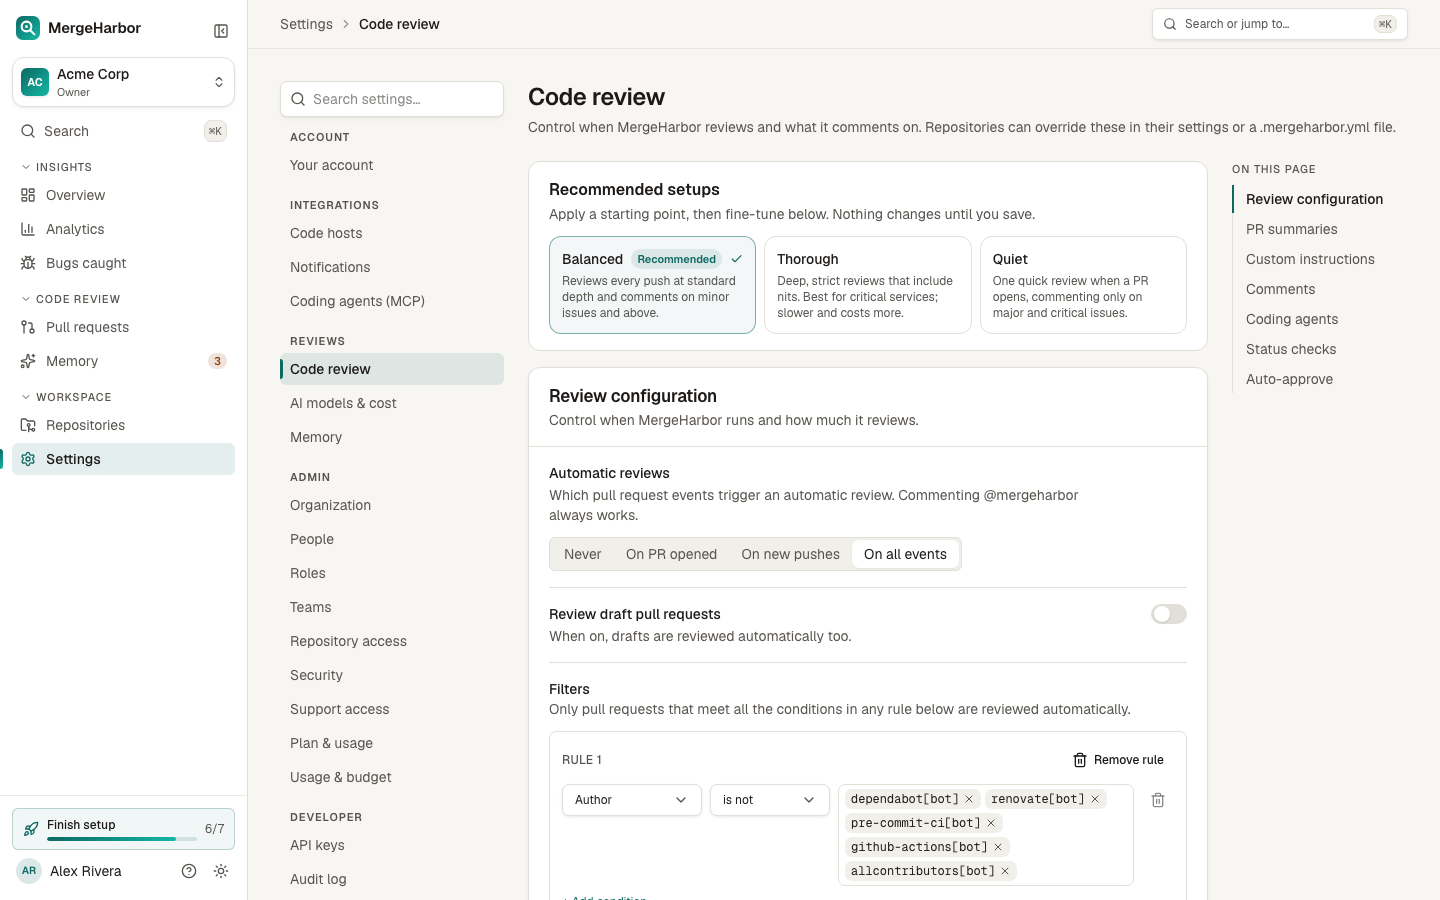This screenshot has height=900, width=1440.
Task: Open AI models & cost settings
Action: [392, 403]
